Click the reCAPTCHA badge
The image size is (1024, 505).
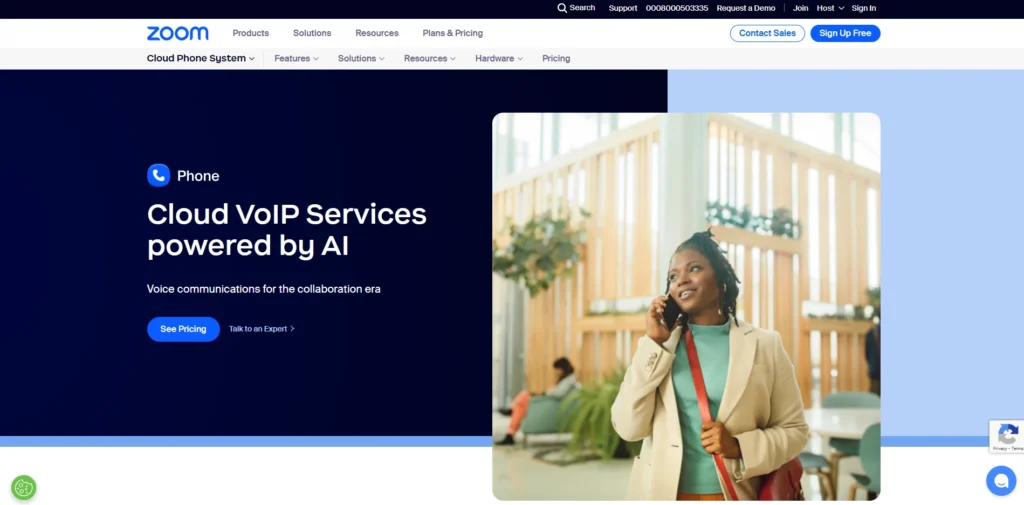point(1006,436)
